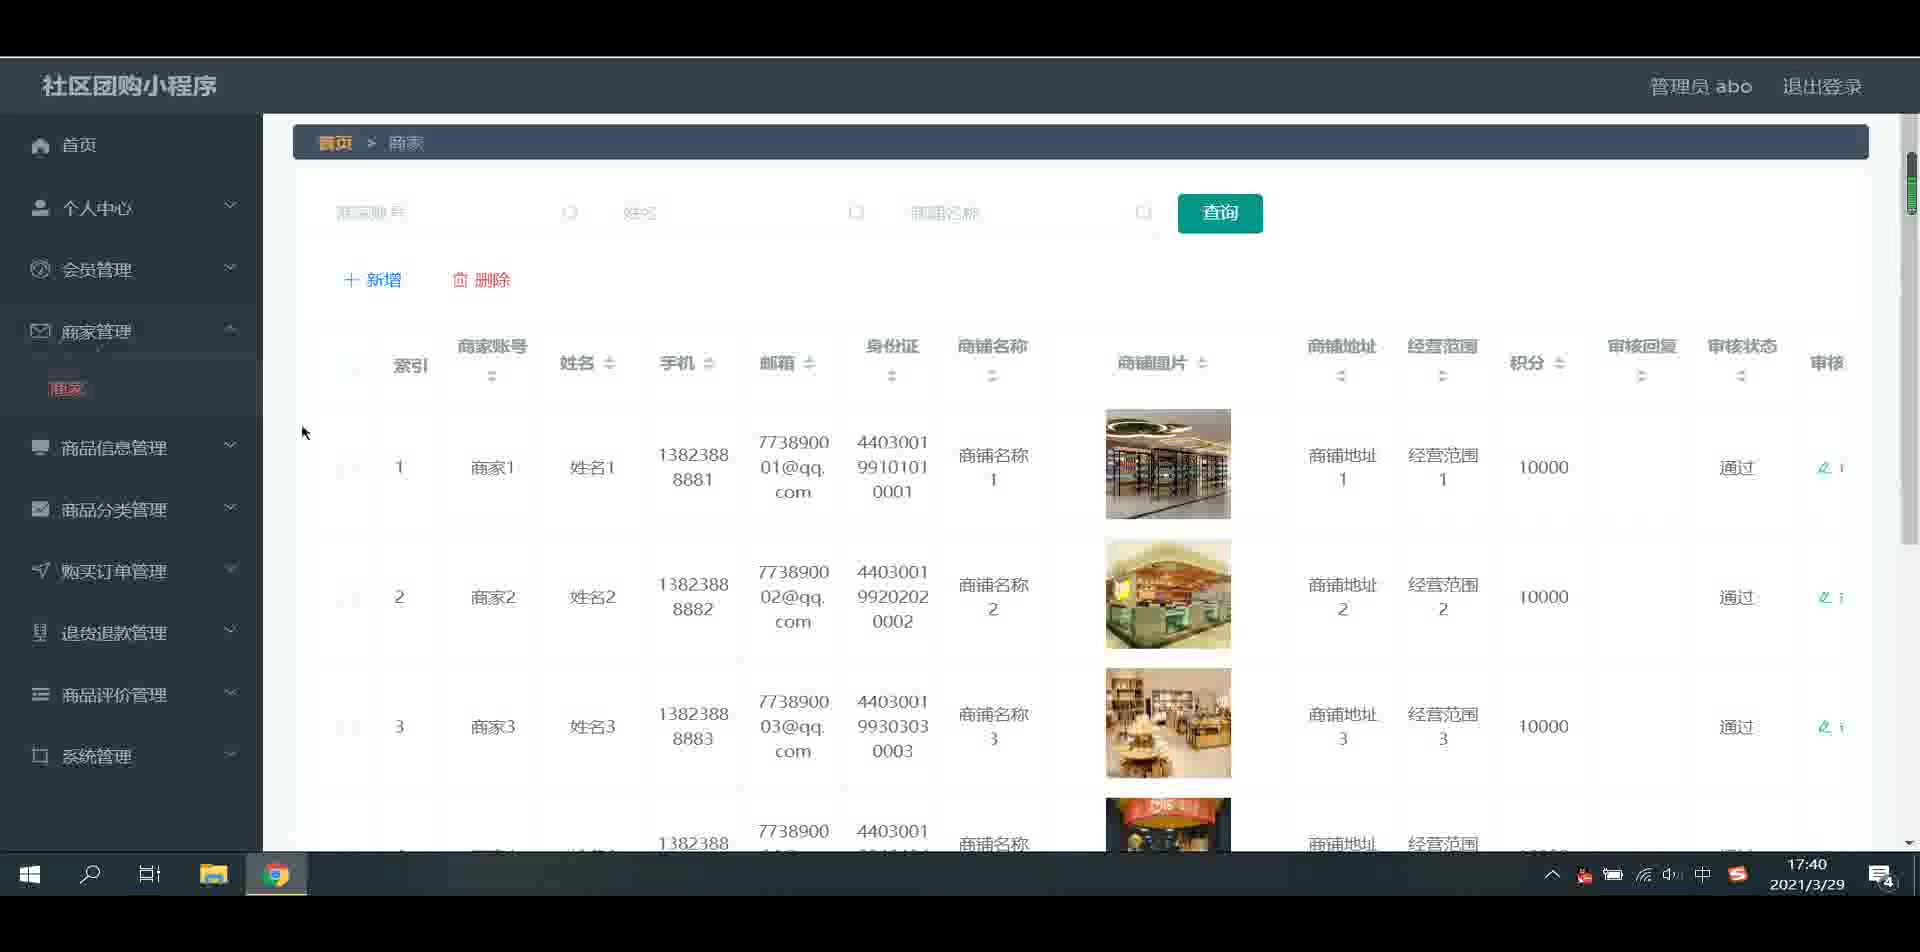Collapse 商家管理 menu chevron
Screen dimensions: 1920x952
[x=230, y=329]
